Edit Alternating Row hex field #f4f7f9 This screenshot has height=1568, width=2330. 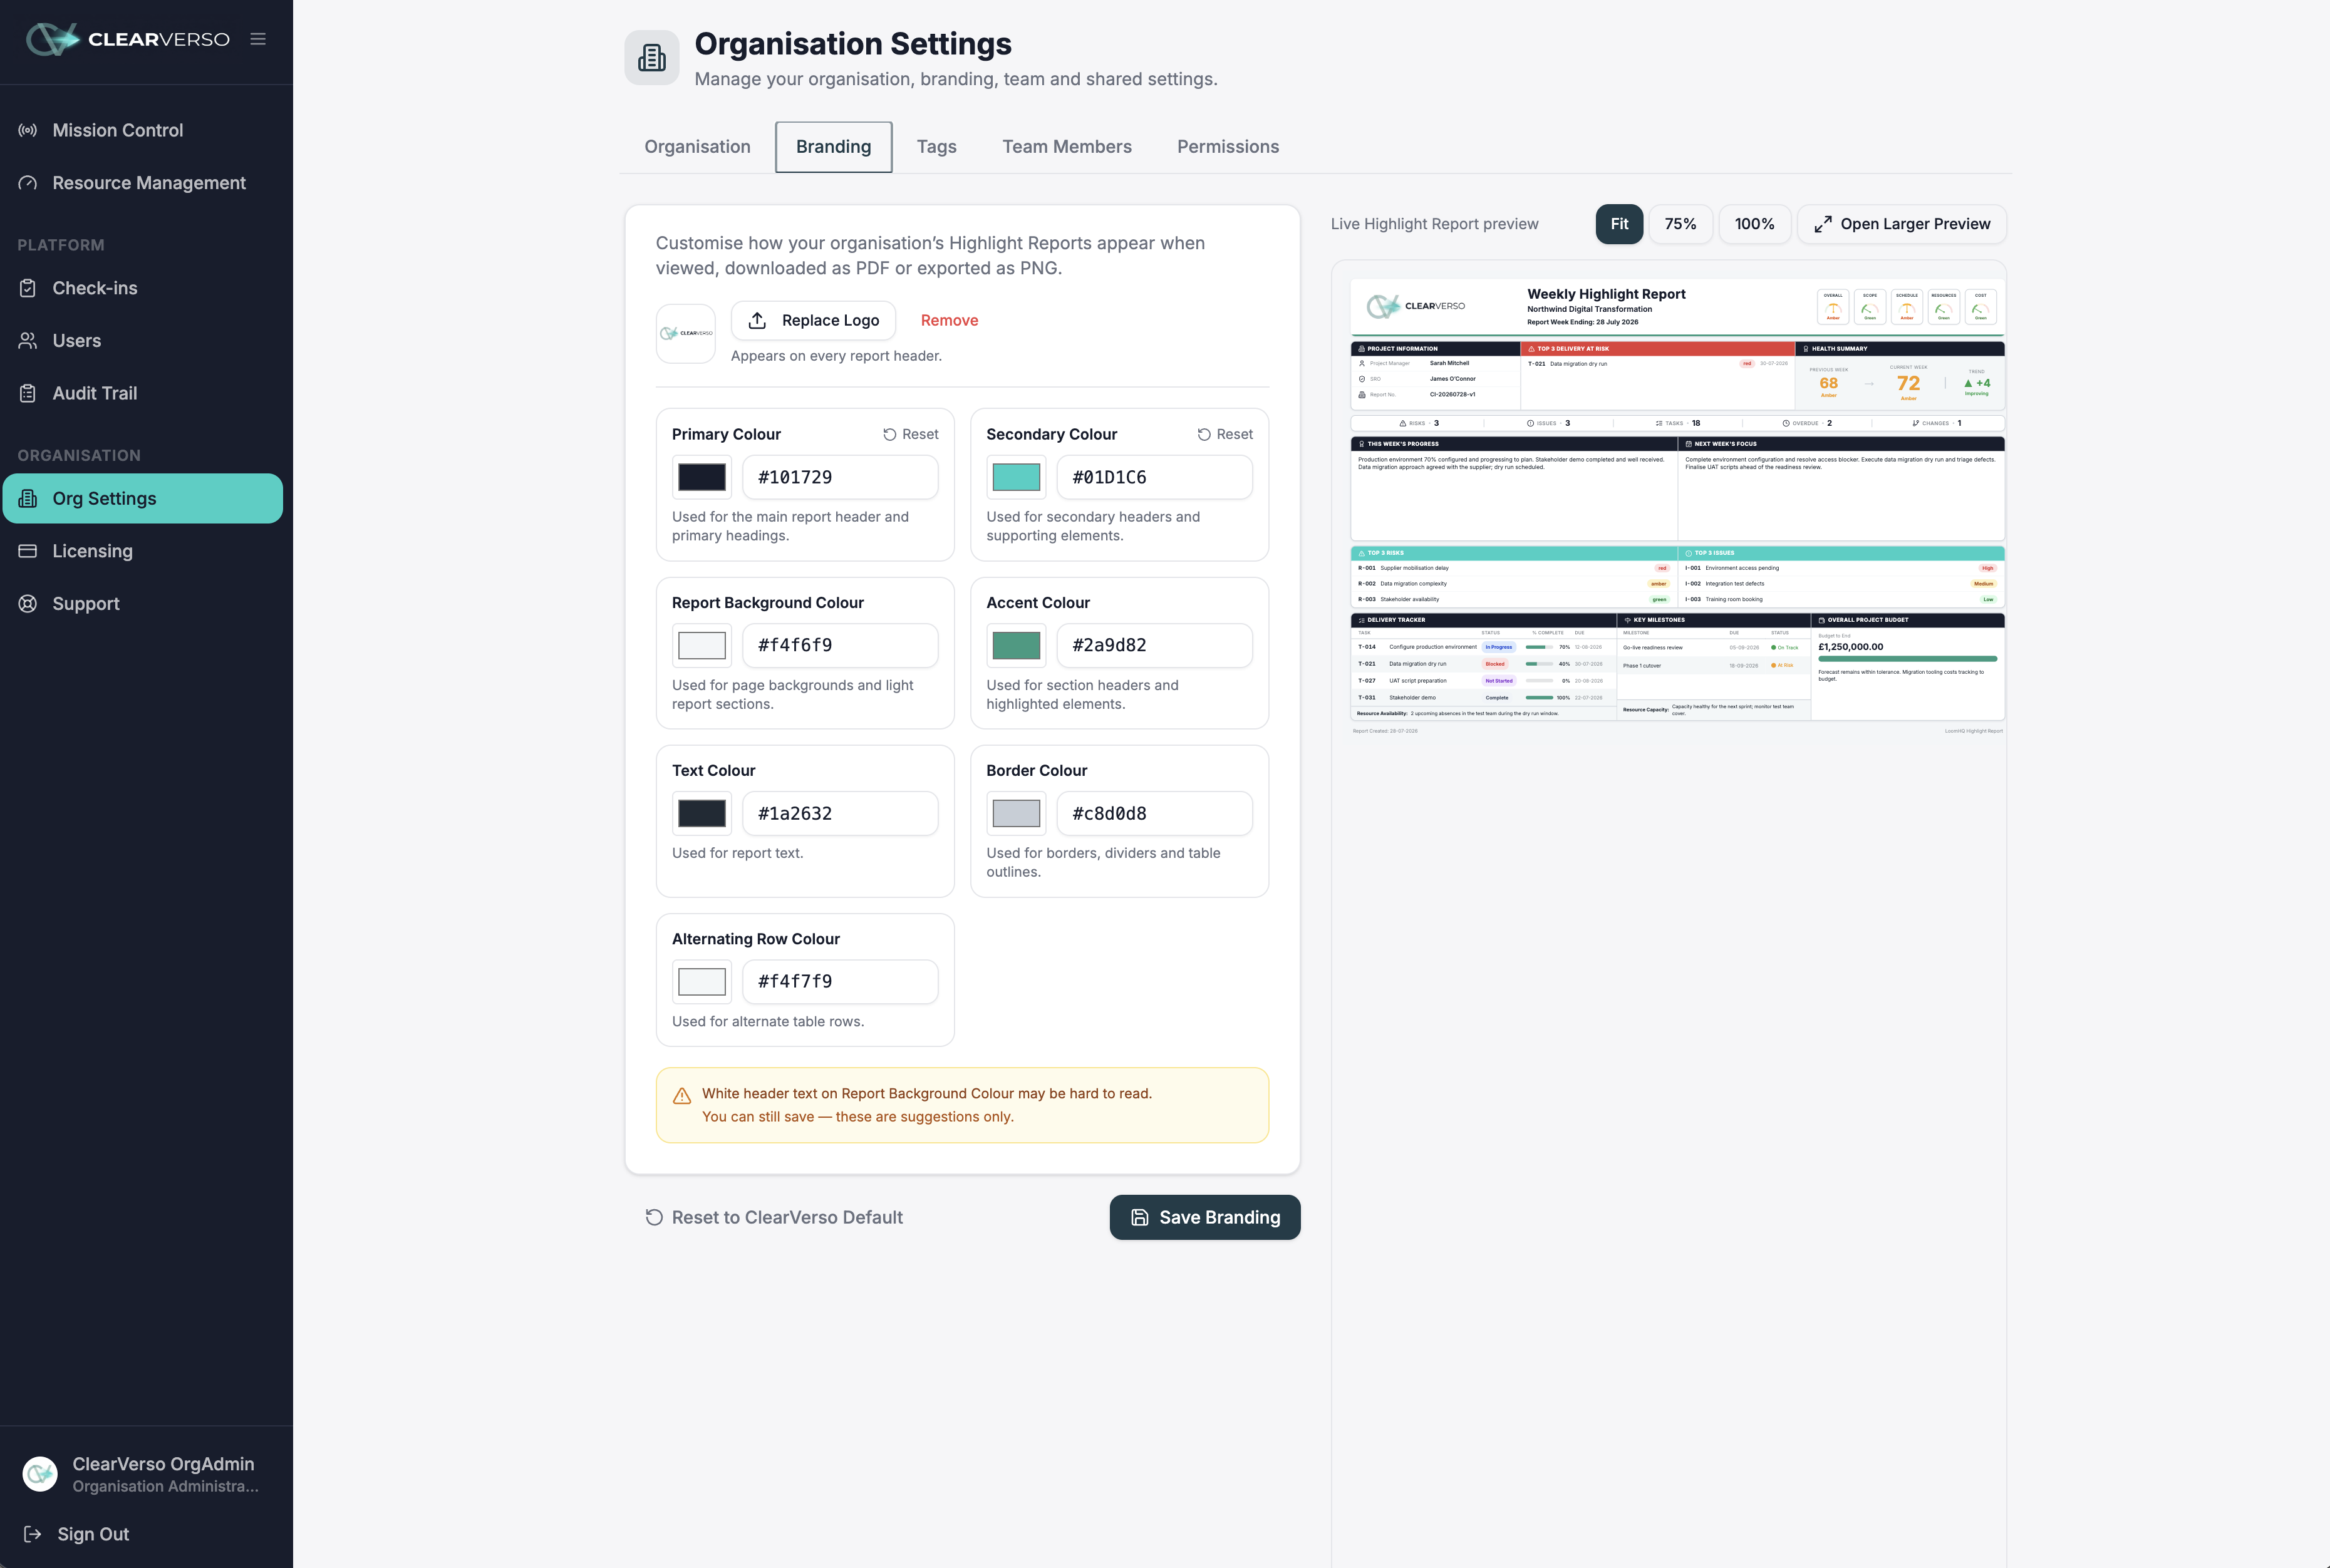840,981
